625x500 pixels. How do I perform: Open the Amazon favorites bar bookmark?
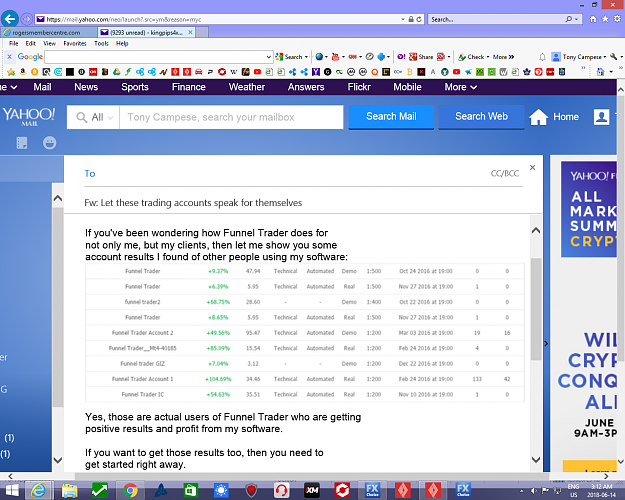[x=23, y=72]
